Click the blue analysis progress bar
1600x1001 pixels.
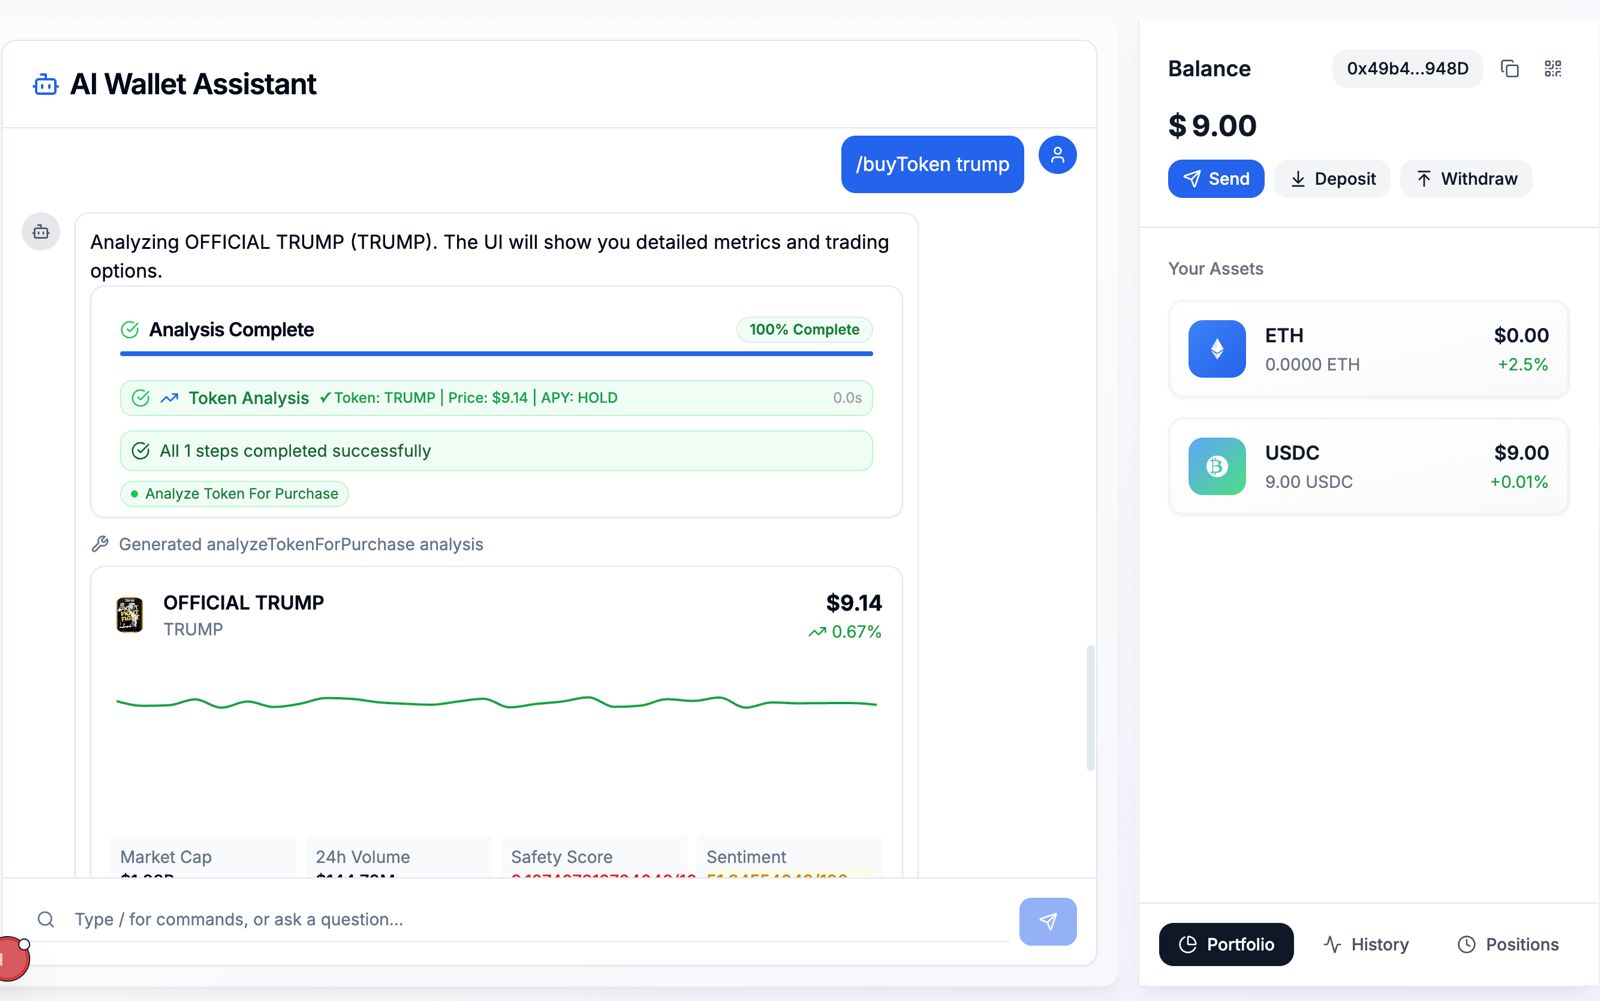(496, 353)
